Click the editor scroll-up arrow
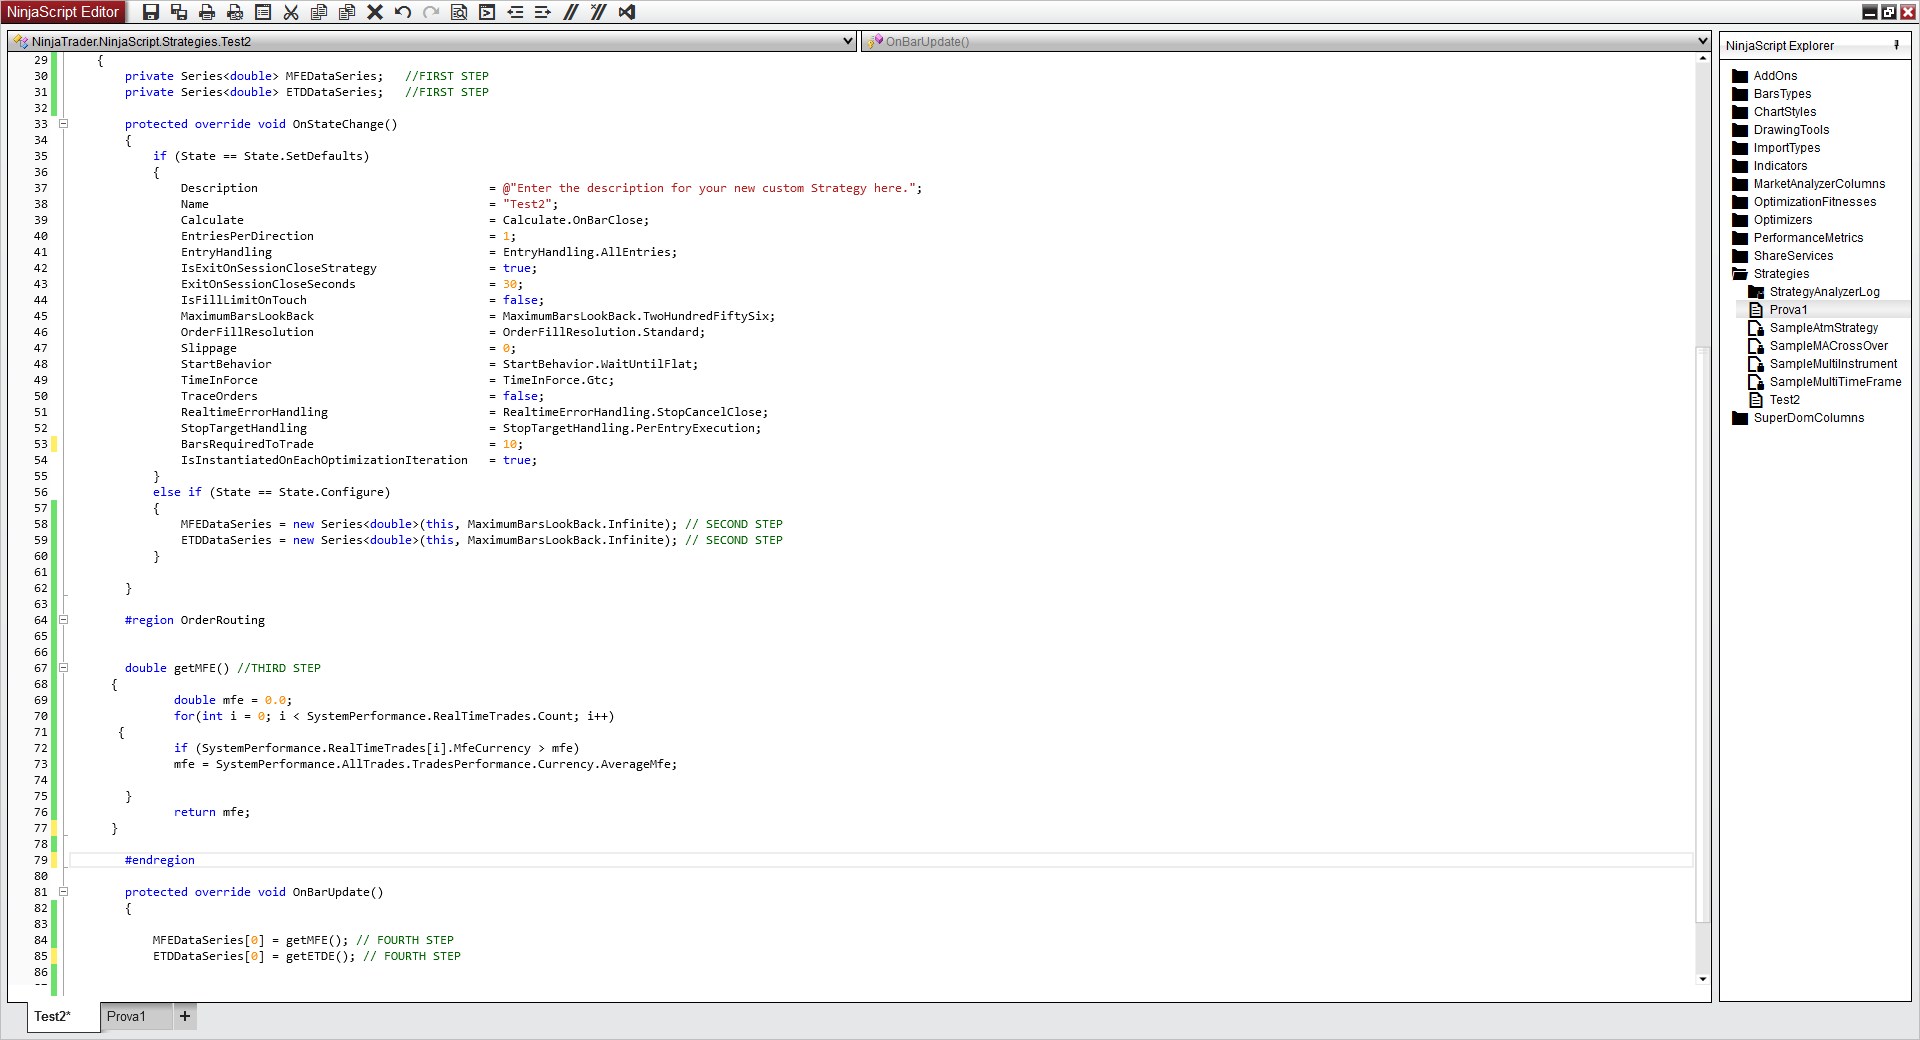 coord(1702,59)
